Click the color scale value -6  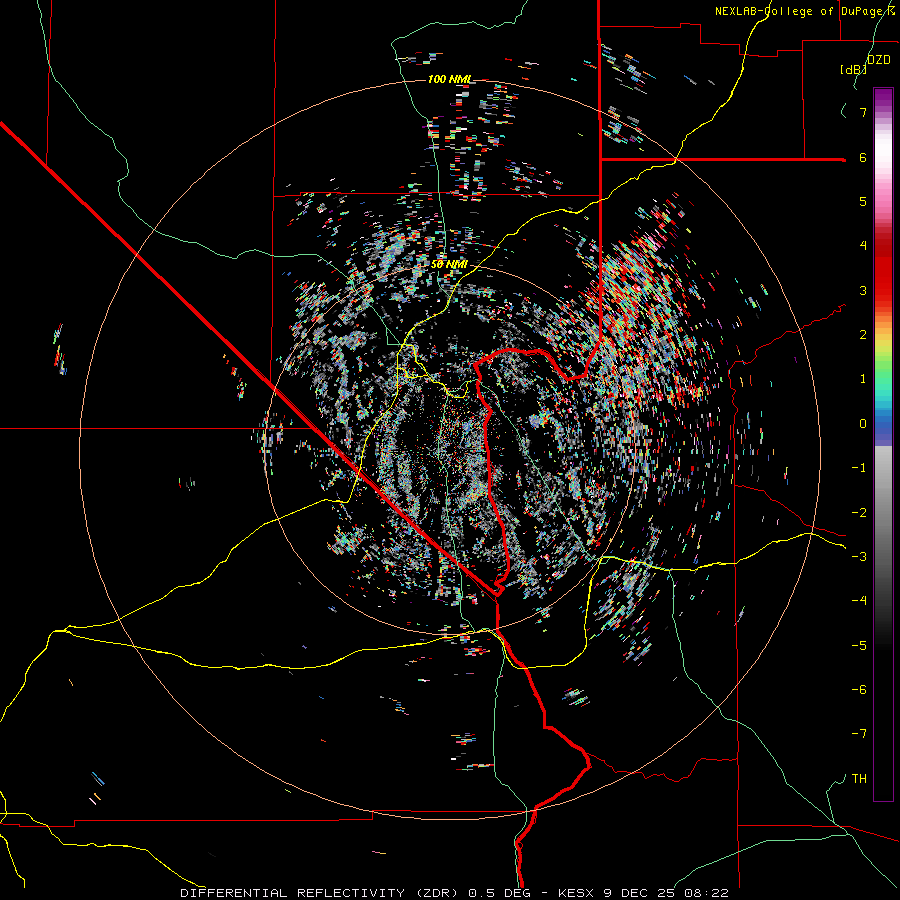[x=859, y=690]
